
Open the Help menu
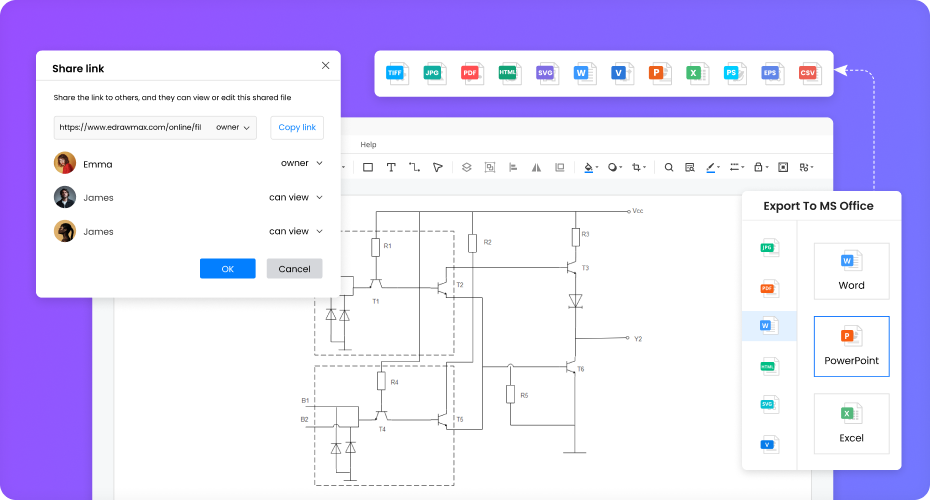[368, 145]
